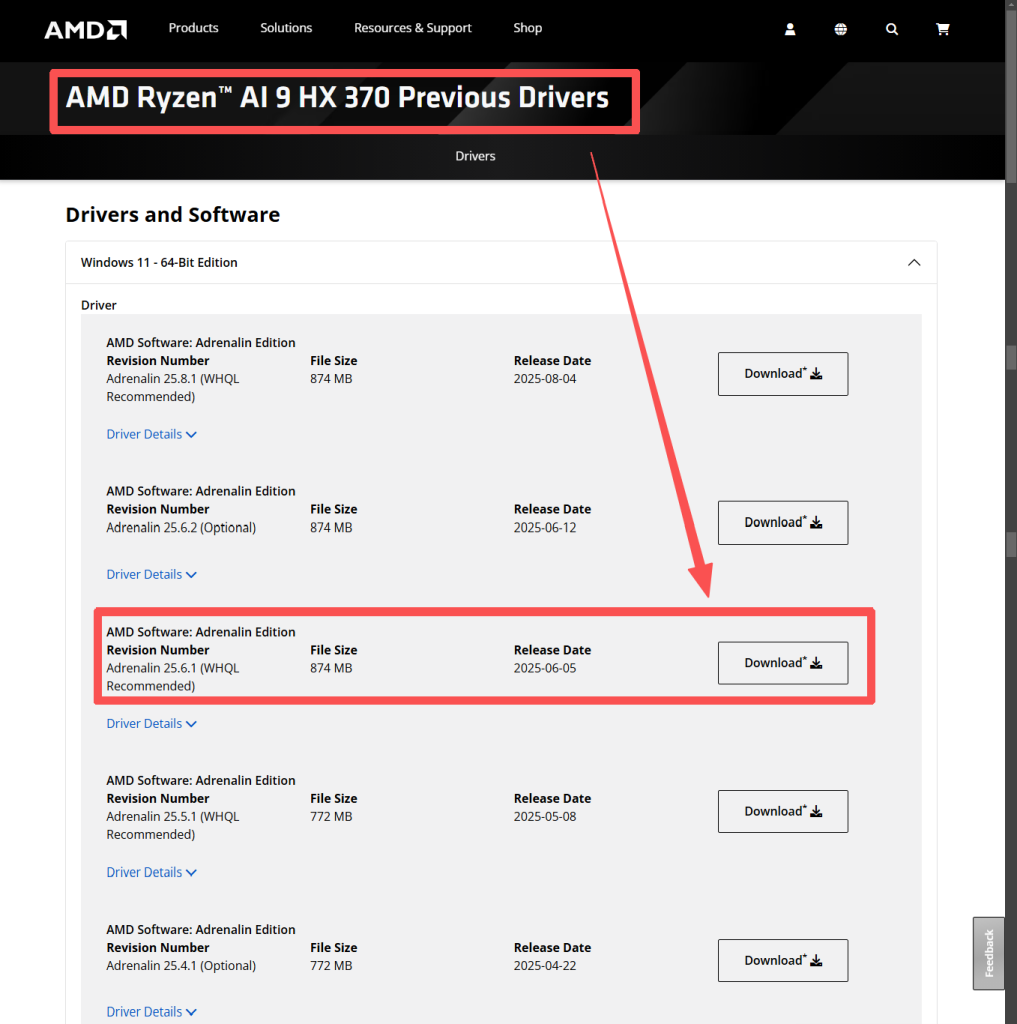Collapse Windows 11 - 64-Bit Edition section
Image resolution: width=1017 pixels, height=1024 pixels.
pyautogui.click(x=913, y=263)
